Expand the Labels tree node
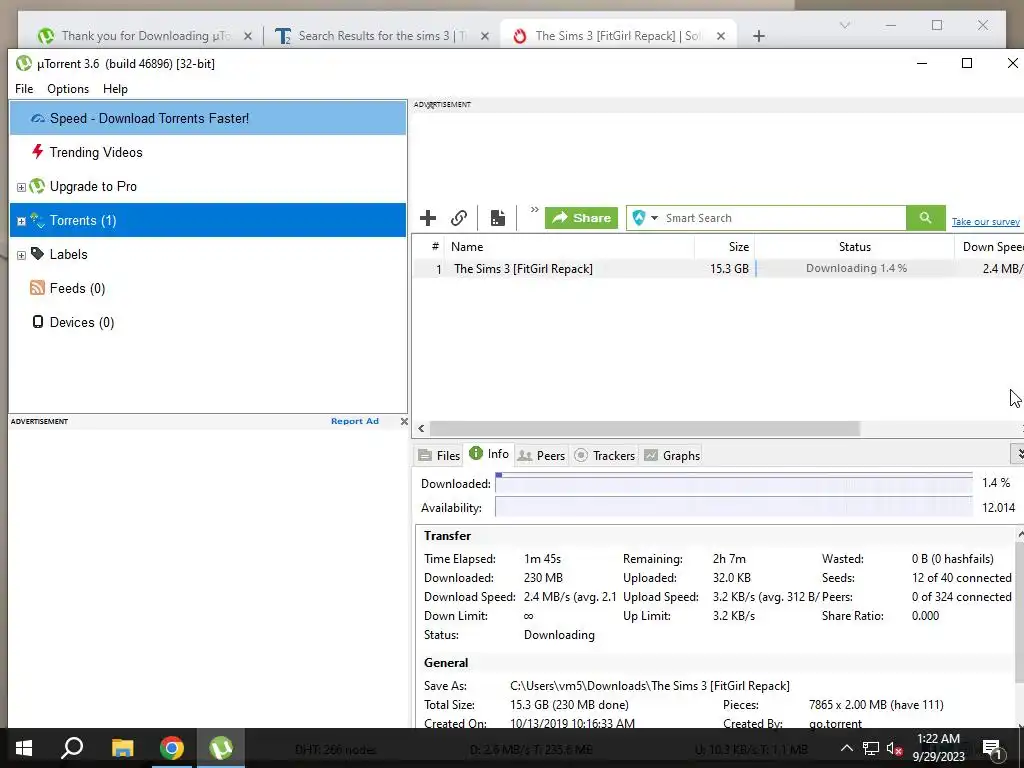 [x=21, y=255]
